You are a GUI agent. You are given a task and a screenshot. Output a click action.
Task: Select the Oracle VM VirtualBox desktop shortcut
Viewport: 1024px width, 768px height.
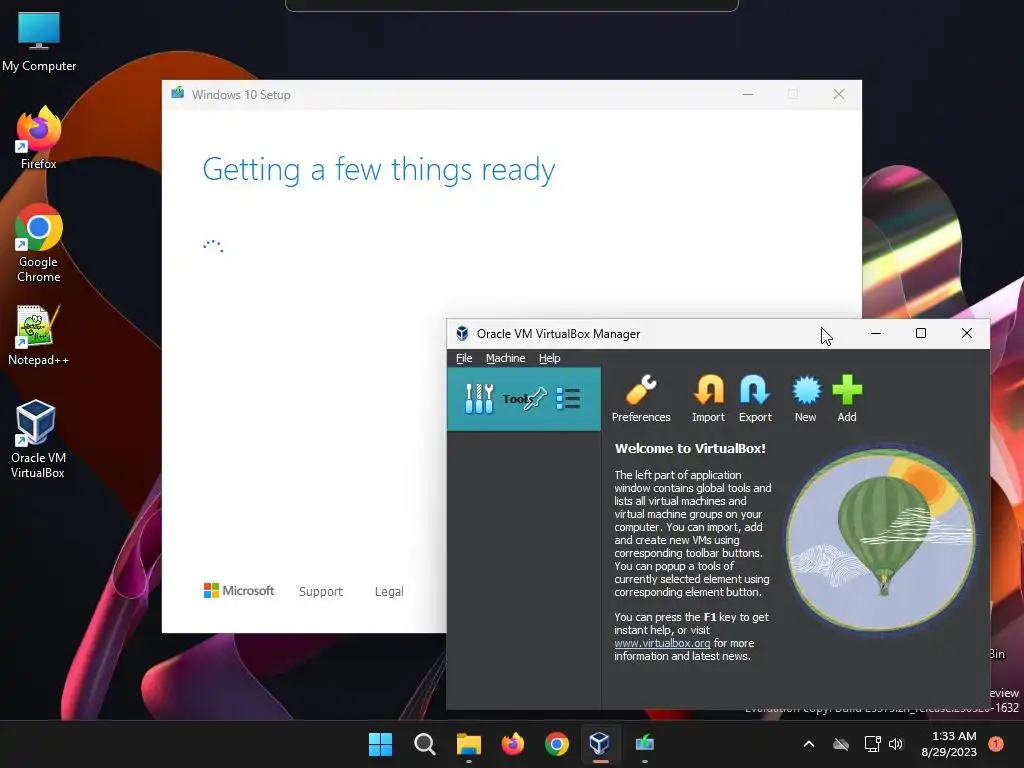tap(37, 439)
